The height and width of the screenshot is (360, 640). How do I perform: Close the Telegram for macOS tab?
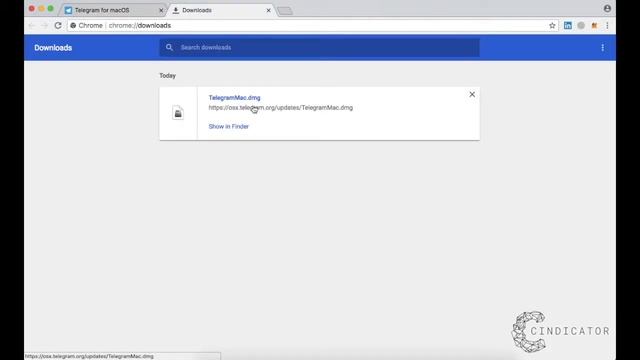(161, 10)
